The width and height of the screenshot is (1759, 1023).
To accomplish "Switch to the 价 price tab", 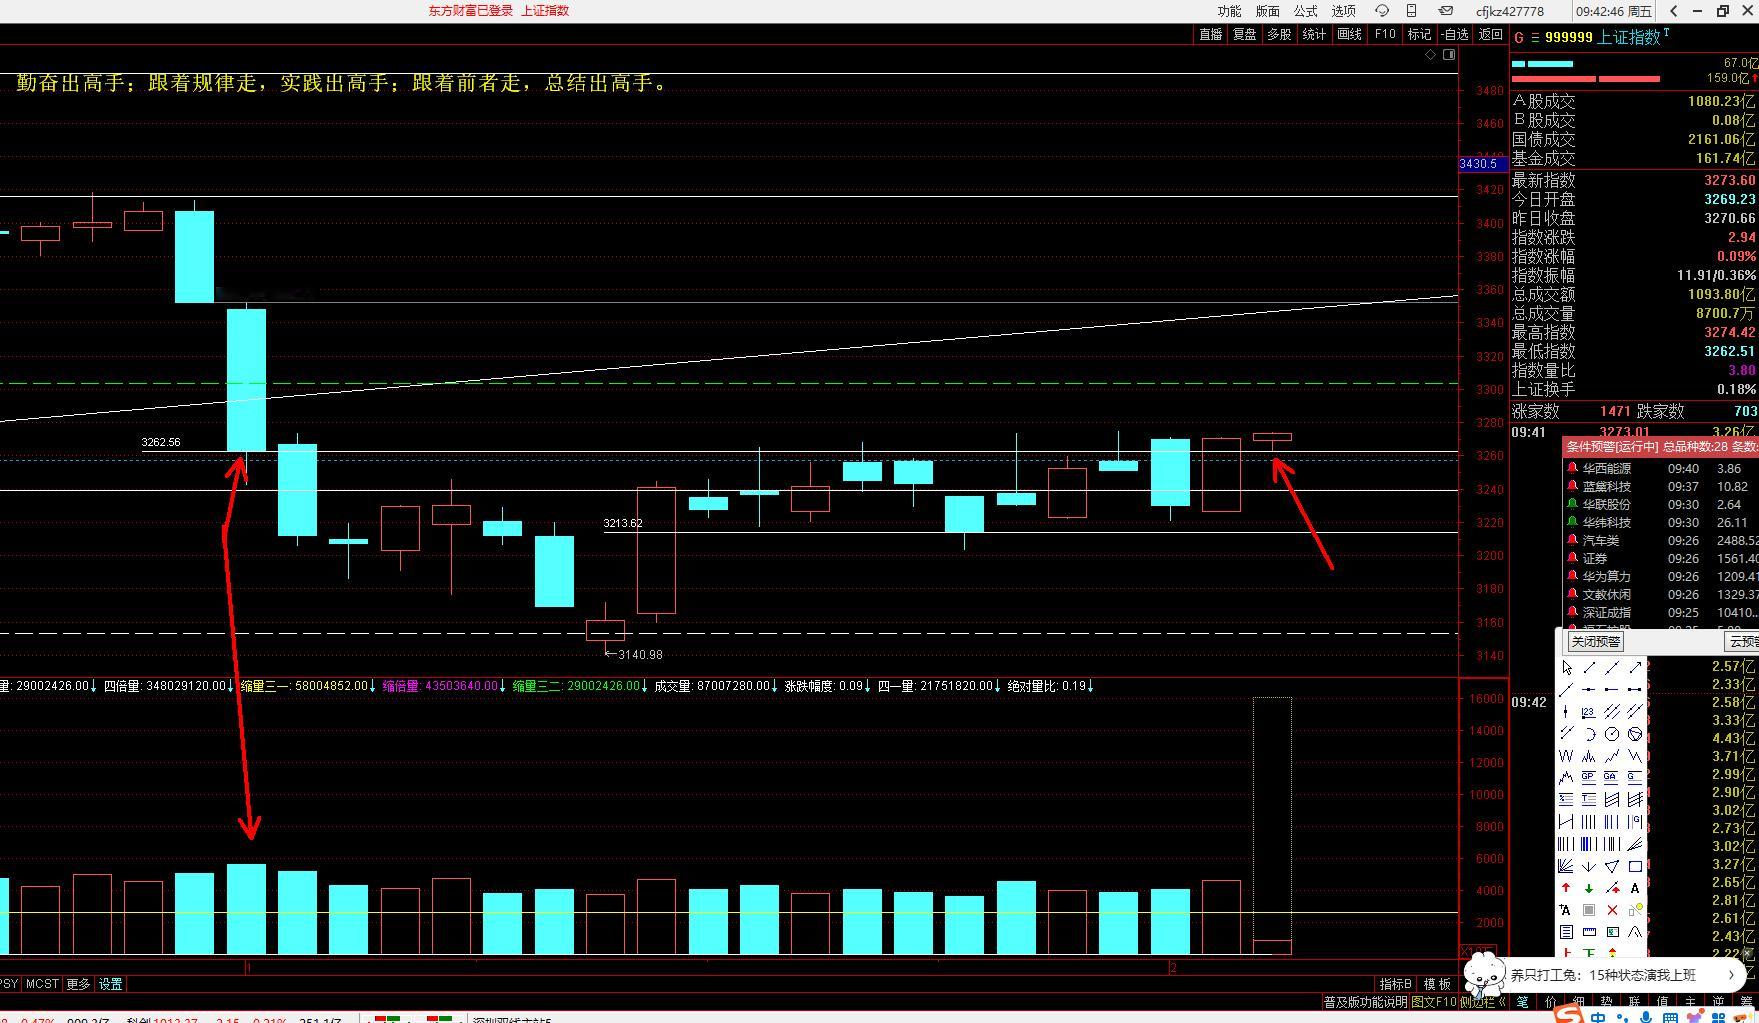I will pos(1551,1002).
